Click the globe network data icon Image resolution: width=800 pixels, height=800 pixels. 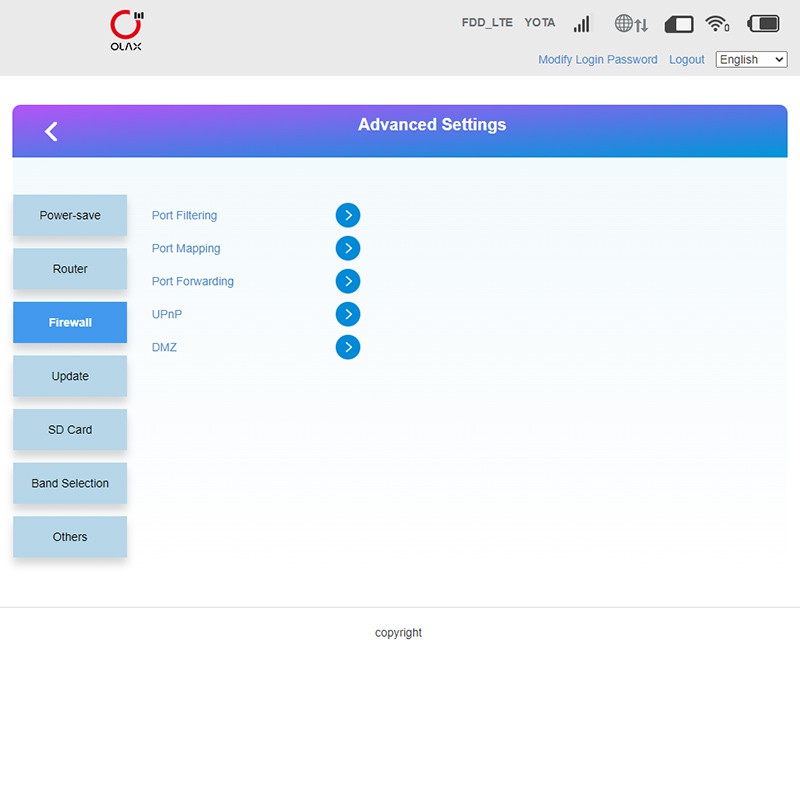point(631,23)
